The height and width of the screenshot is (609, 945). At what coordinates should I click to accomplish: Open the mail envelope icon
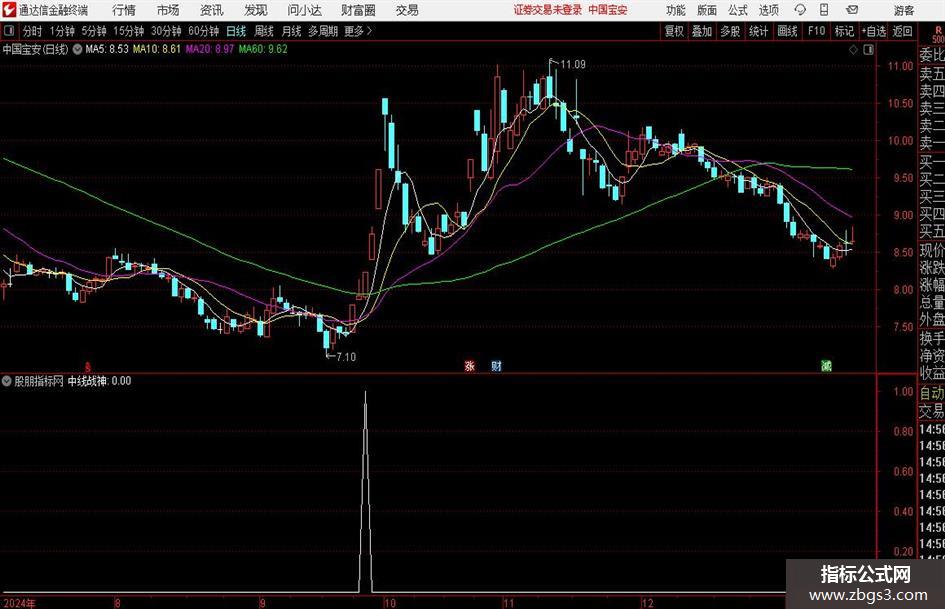(852, 10)
